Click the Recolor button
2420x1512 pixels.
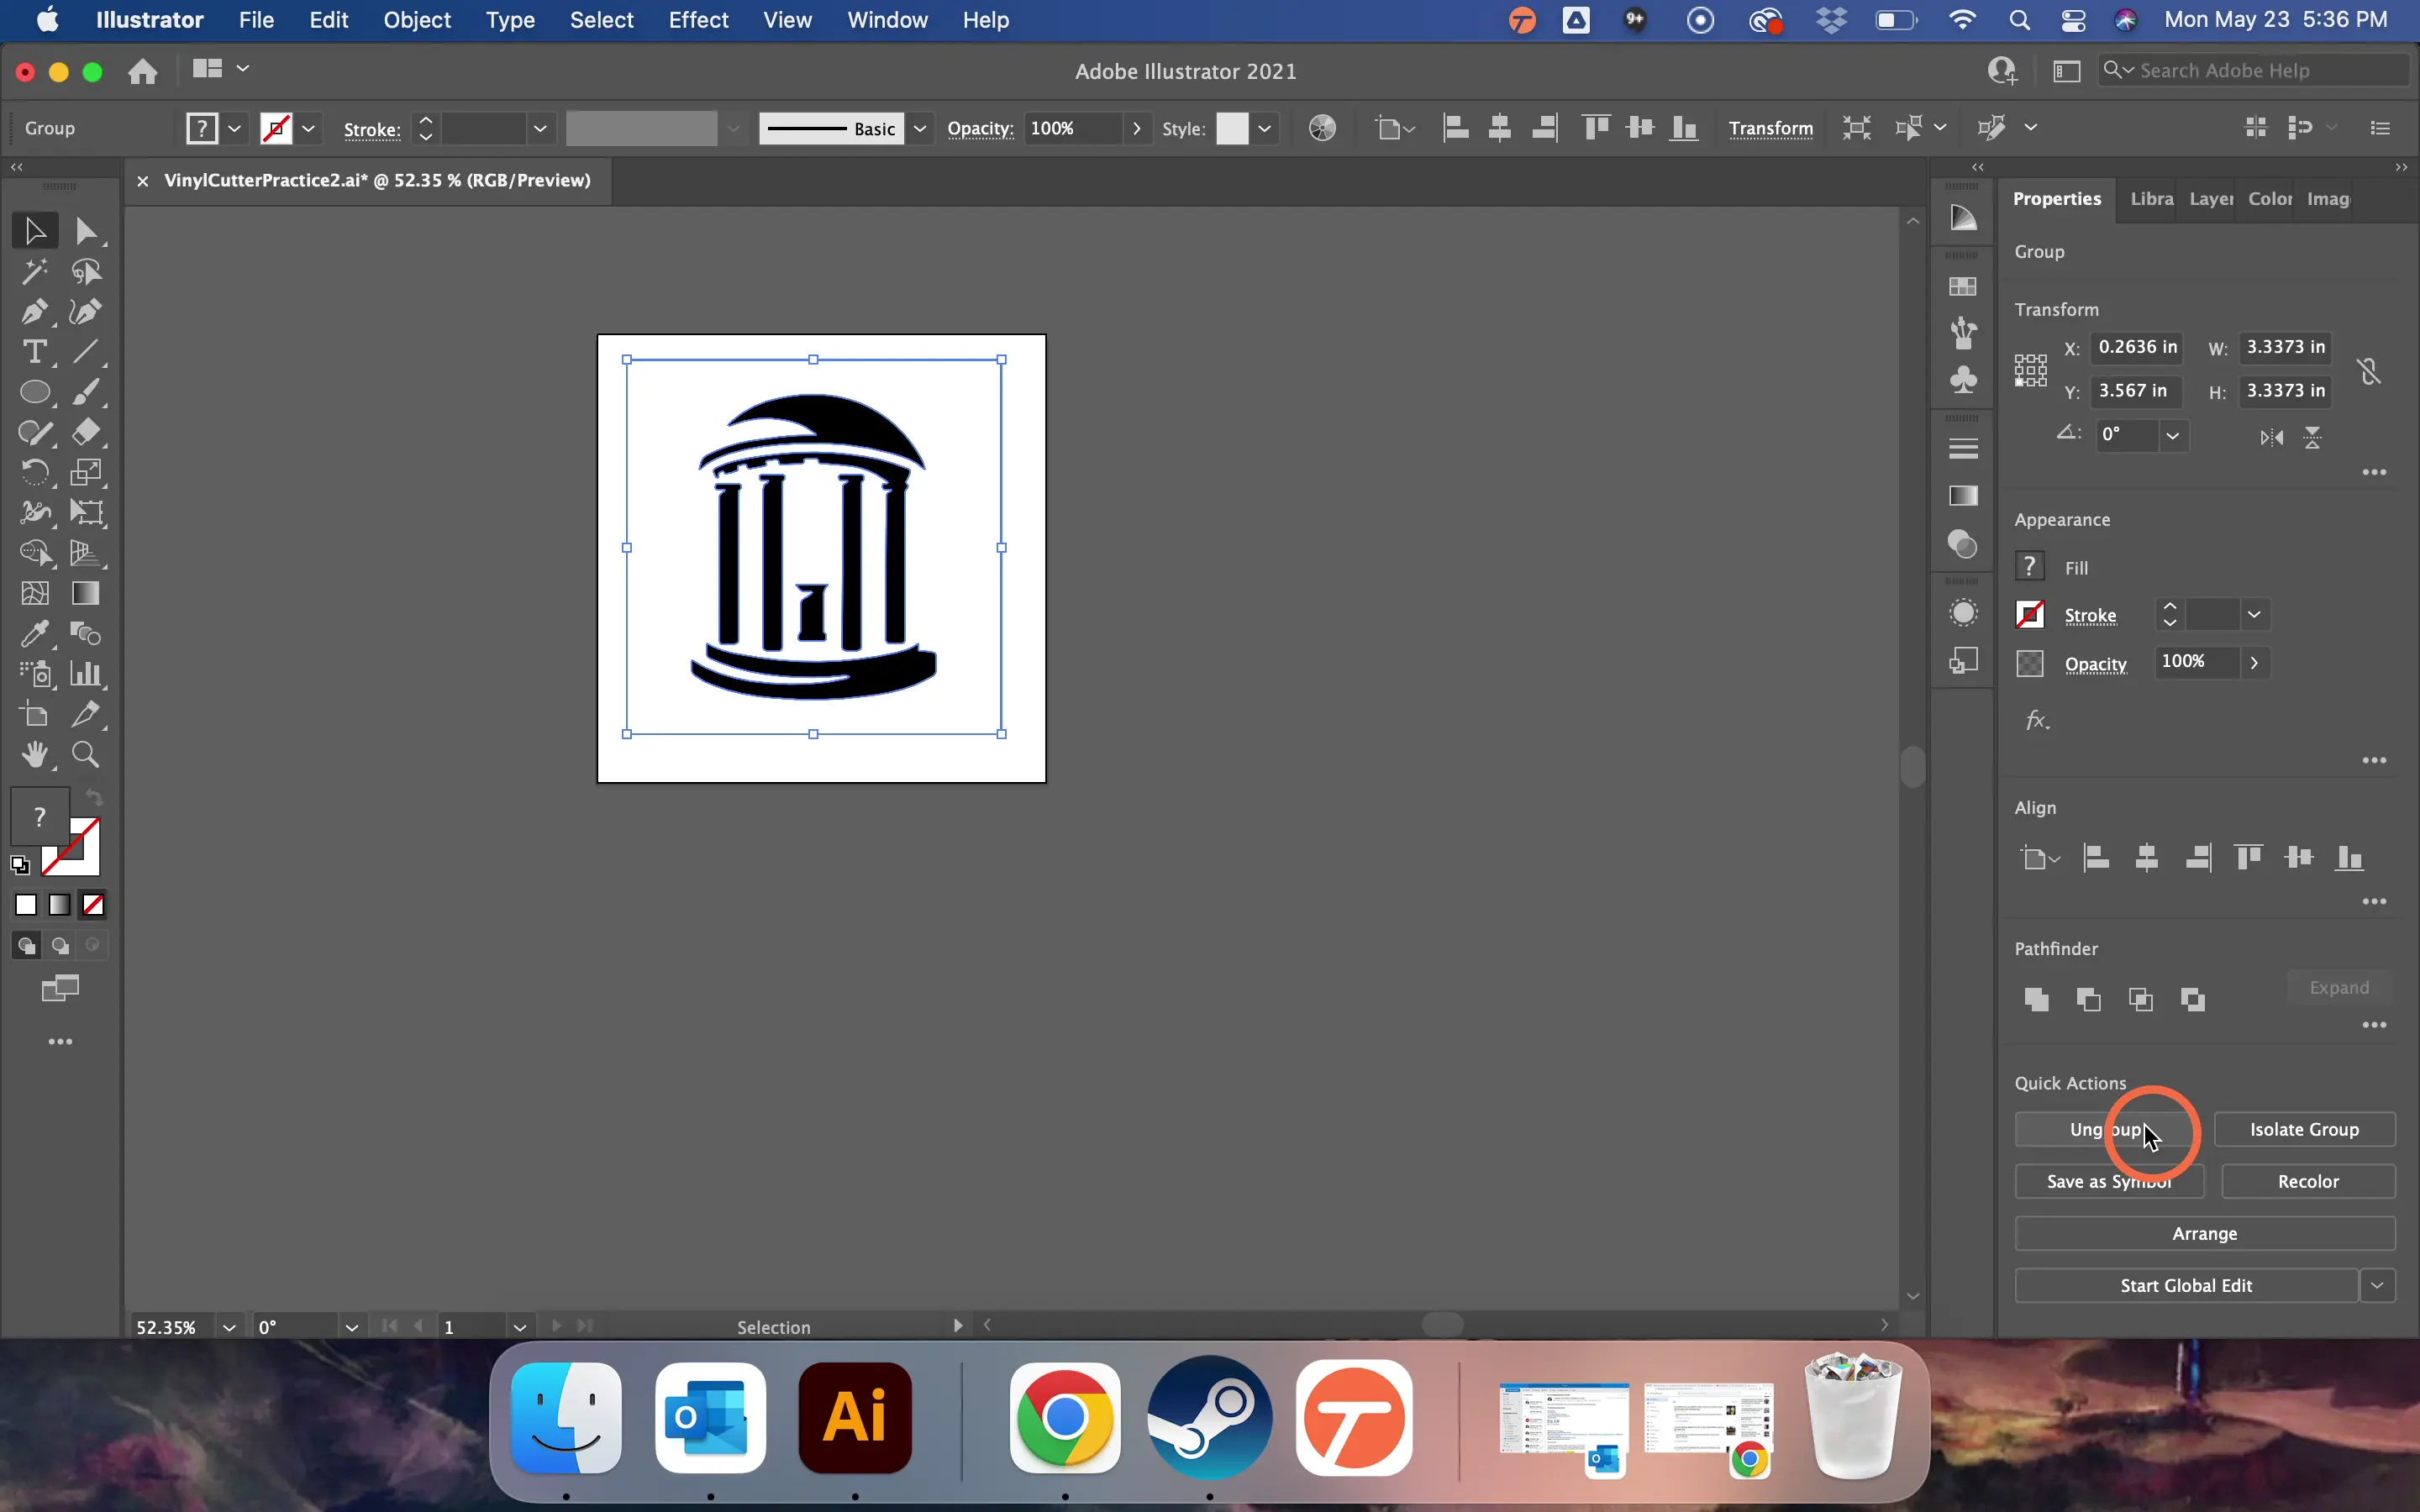2308,1181
